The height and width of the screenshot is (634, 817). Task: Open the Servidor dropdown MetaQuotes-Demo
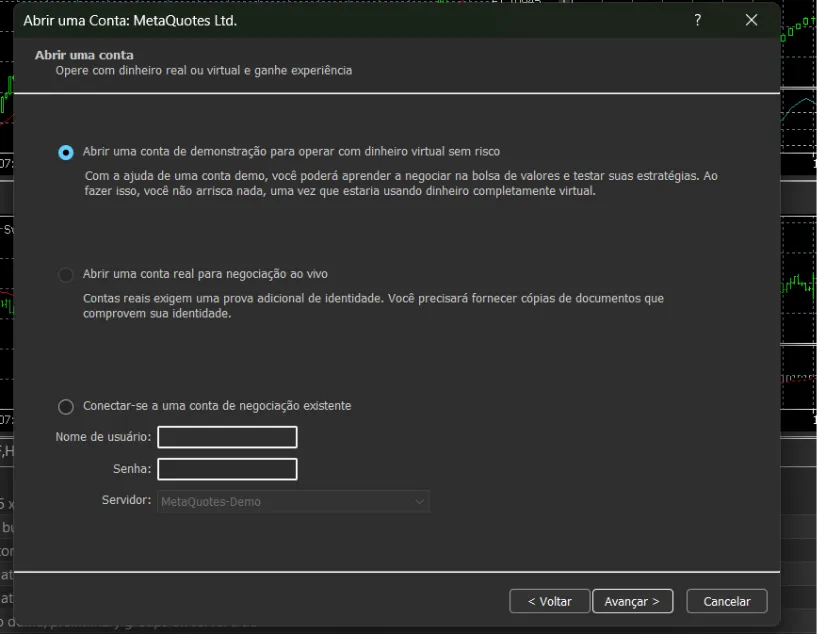[293, 502]
